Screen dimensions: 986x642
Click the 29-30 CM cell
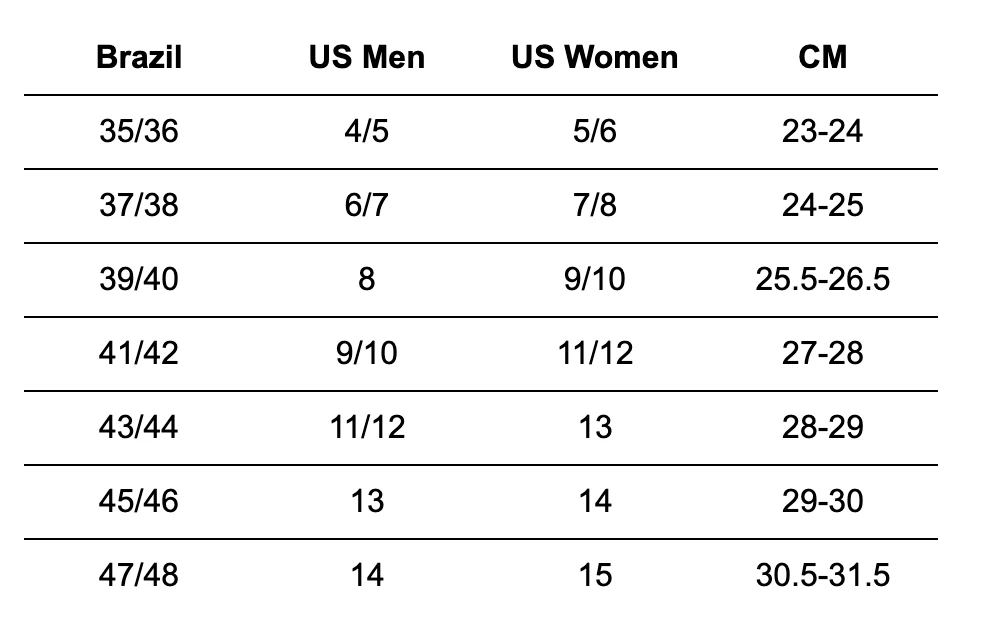[x=822, y=501]
